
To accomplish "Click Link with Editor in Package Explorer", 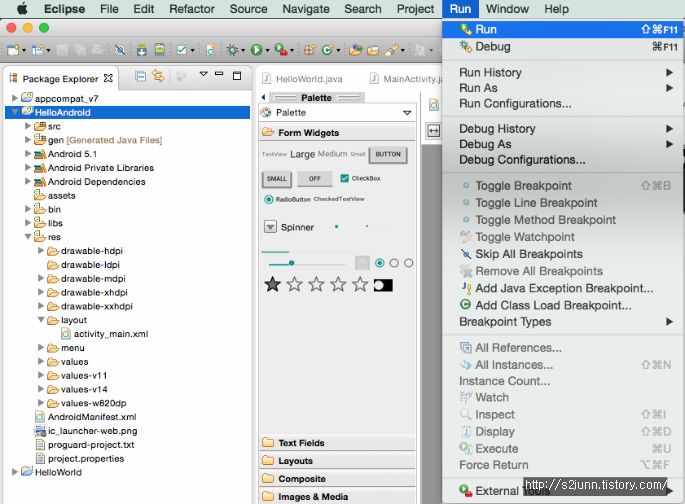I will coord(158,76).
